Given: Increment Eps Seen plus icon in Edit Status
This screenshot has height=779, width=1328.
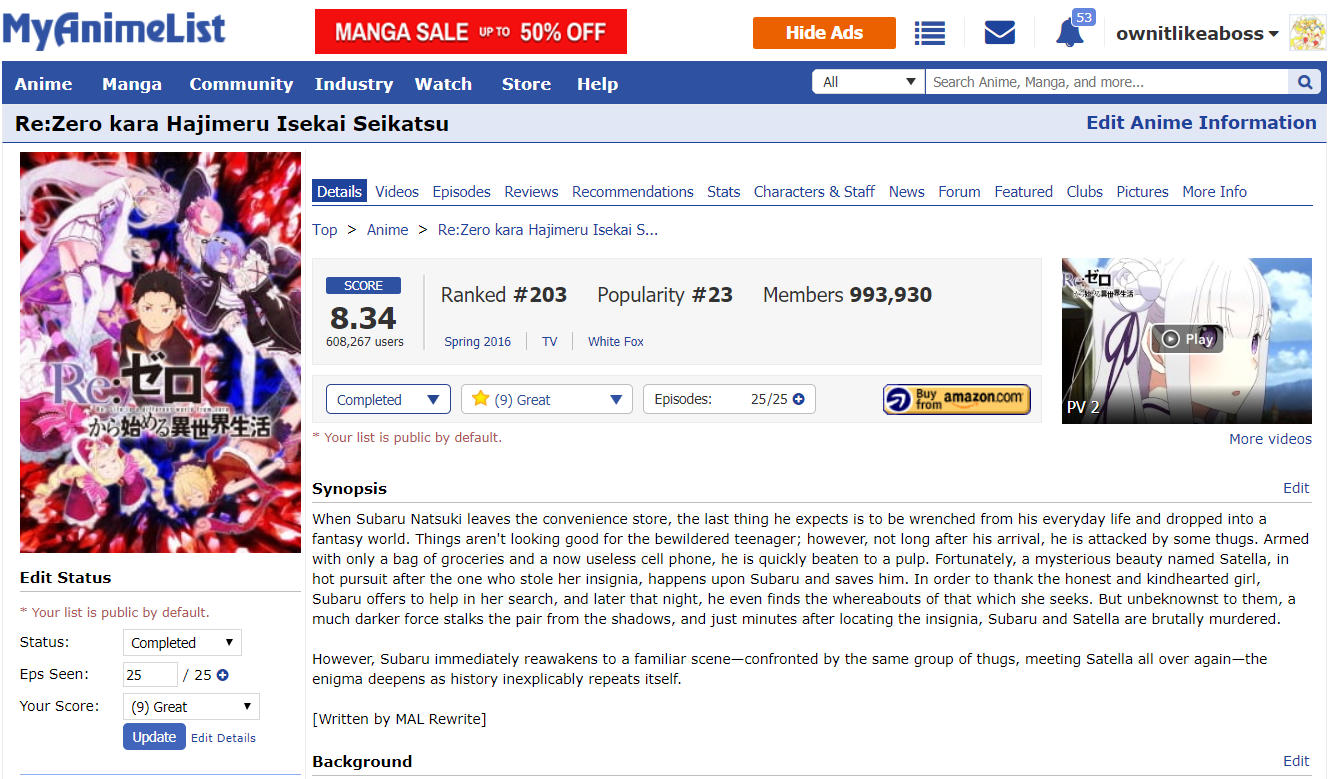Looking at the screenshot, I should pos(222,675).
